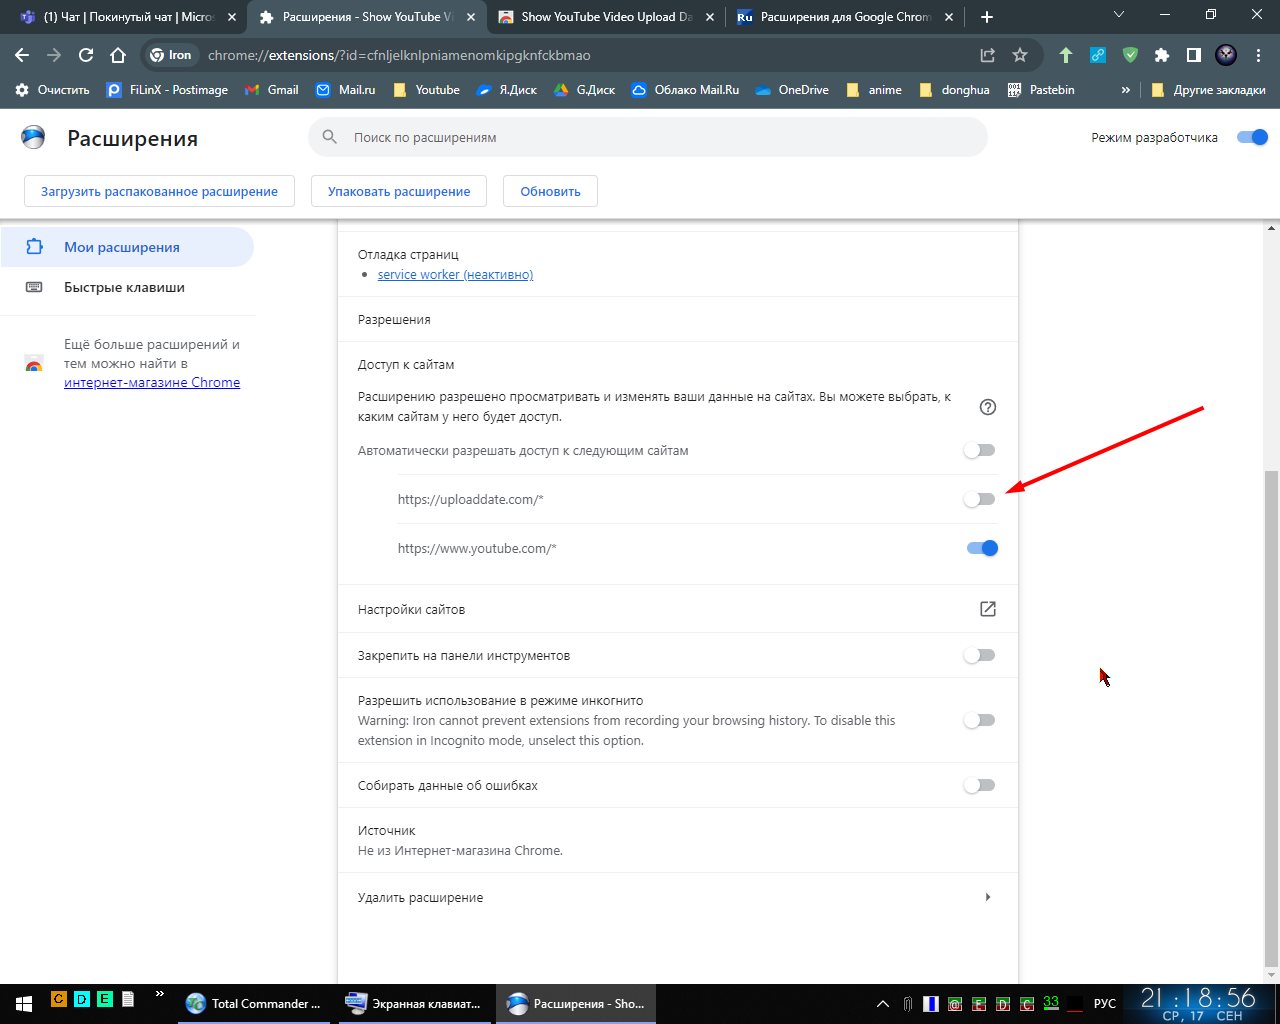Click the browser reload page icon
Image resolution: width=1280 pixels, height=1024 pixels.
(86, 55)
